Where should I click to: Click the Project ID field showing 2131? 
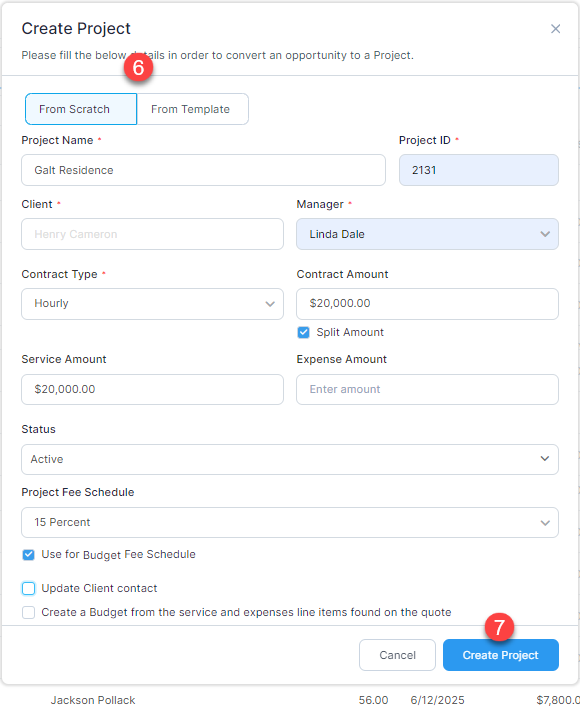pyautogui.click(x=479, y=170)
